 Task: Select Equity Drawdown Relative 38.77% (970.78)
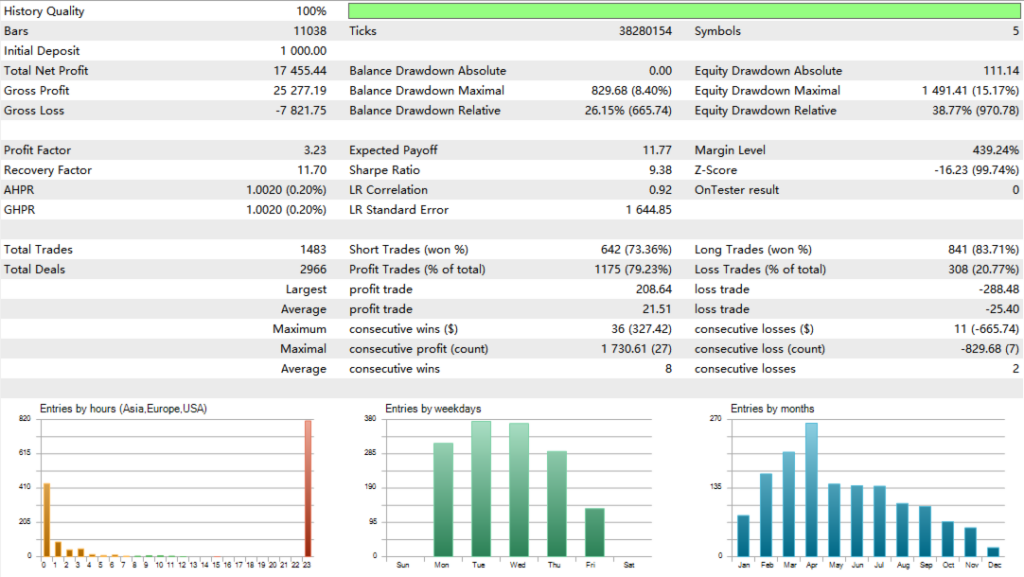pos(975,110)
